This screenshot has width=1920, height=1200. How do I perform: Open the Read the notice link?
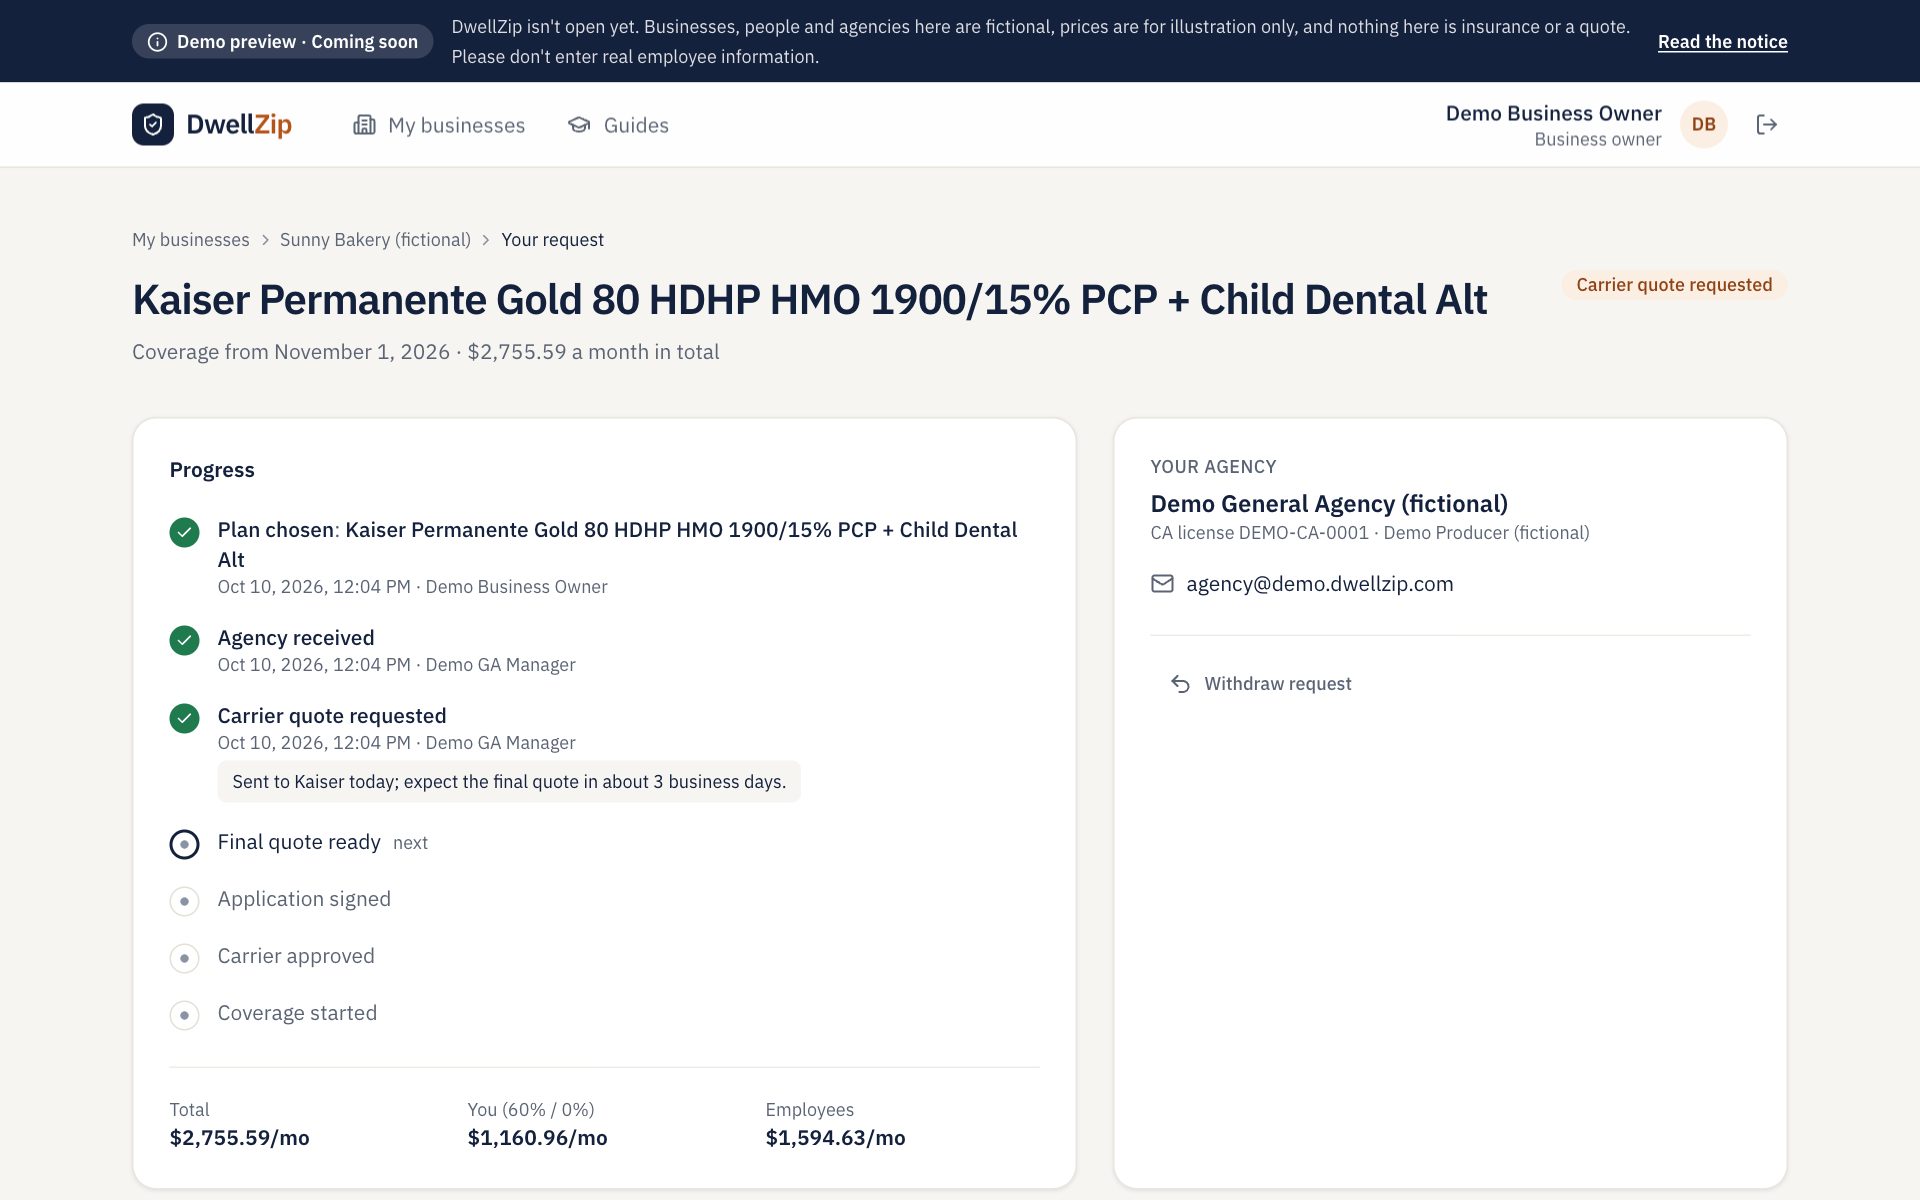tap(1722, 42)
